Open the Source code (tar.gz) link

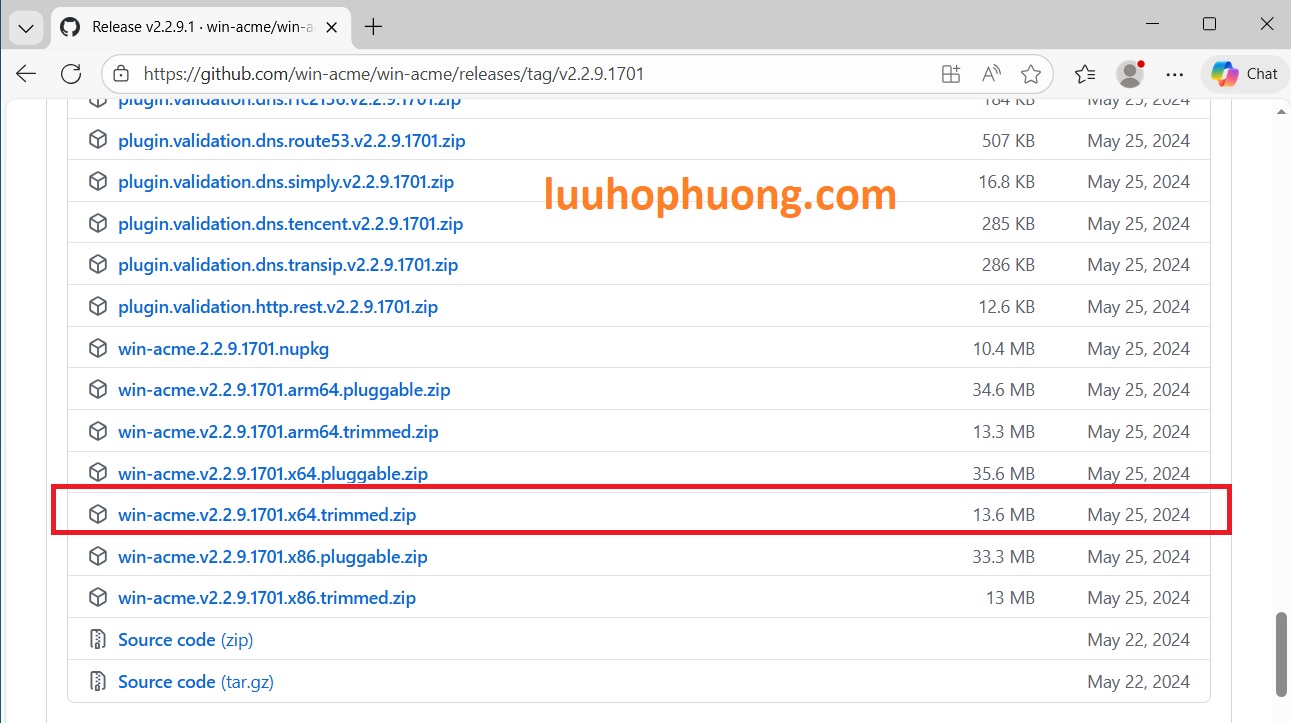195,681
